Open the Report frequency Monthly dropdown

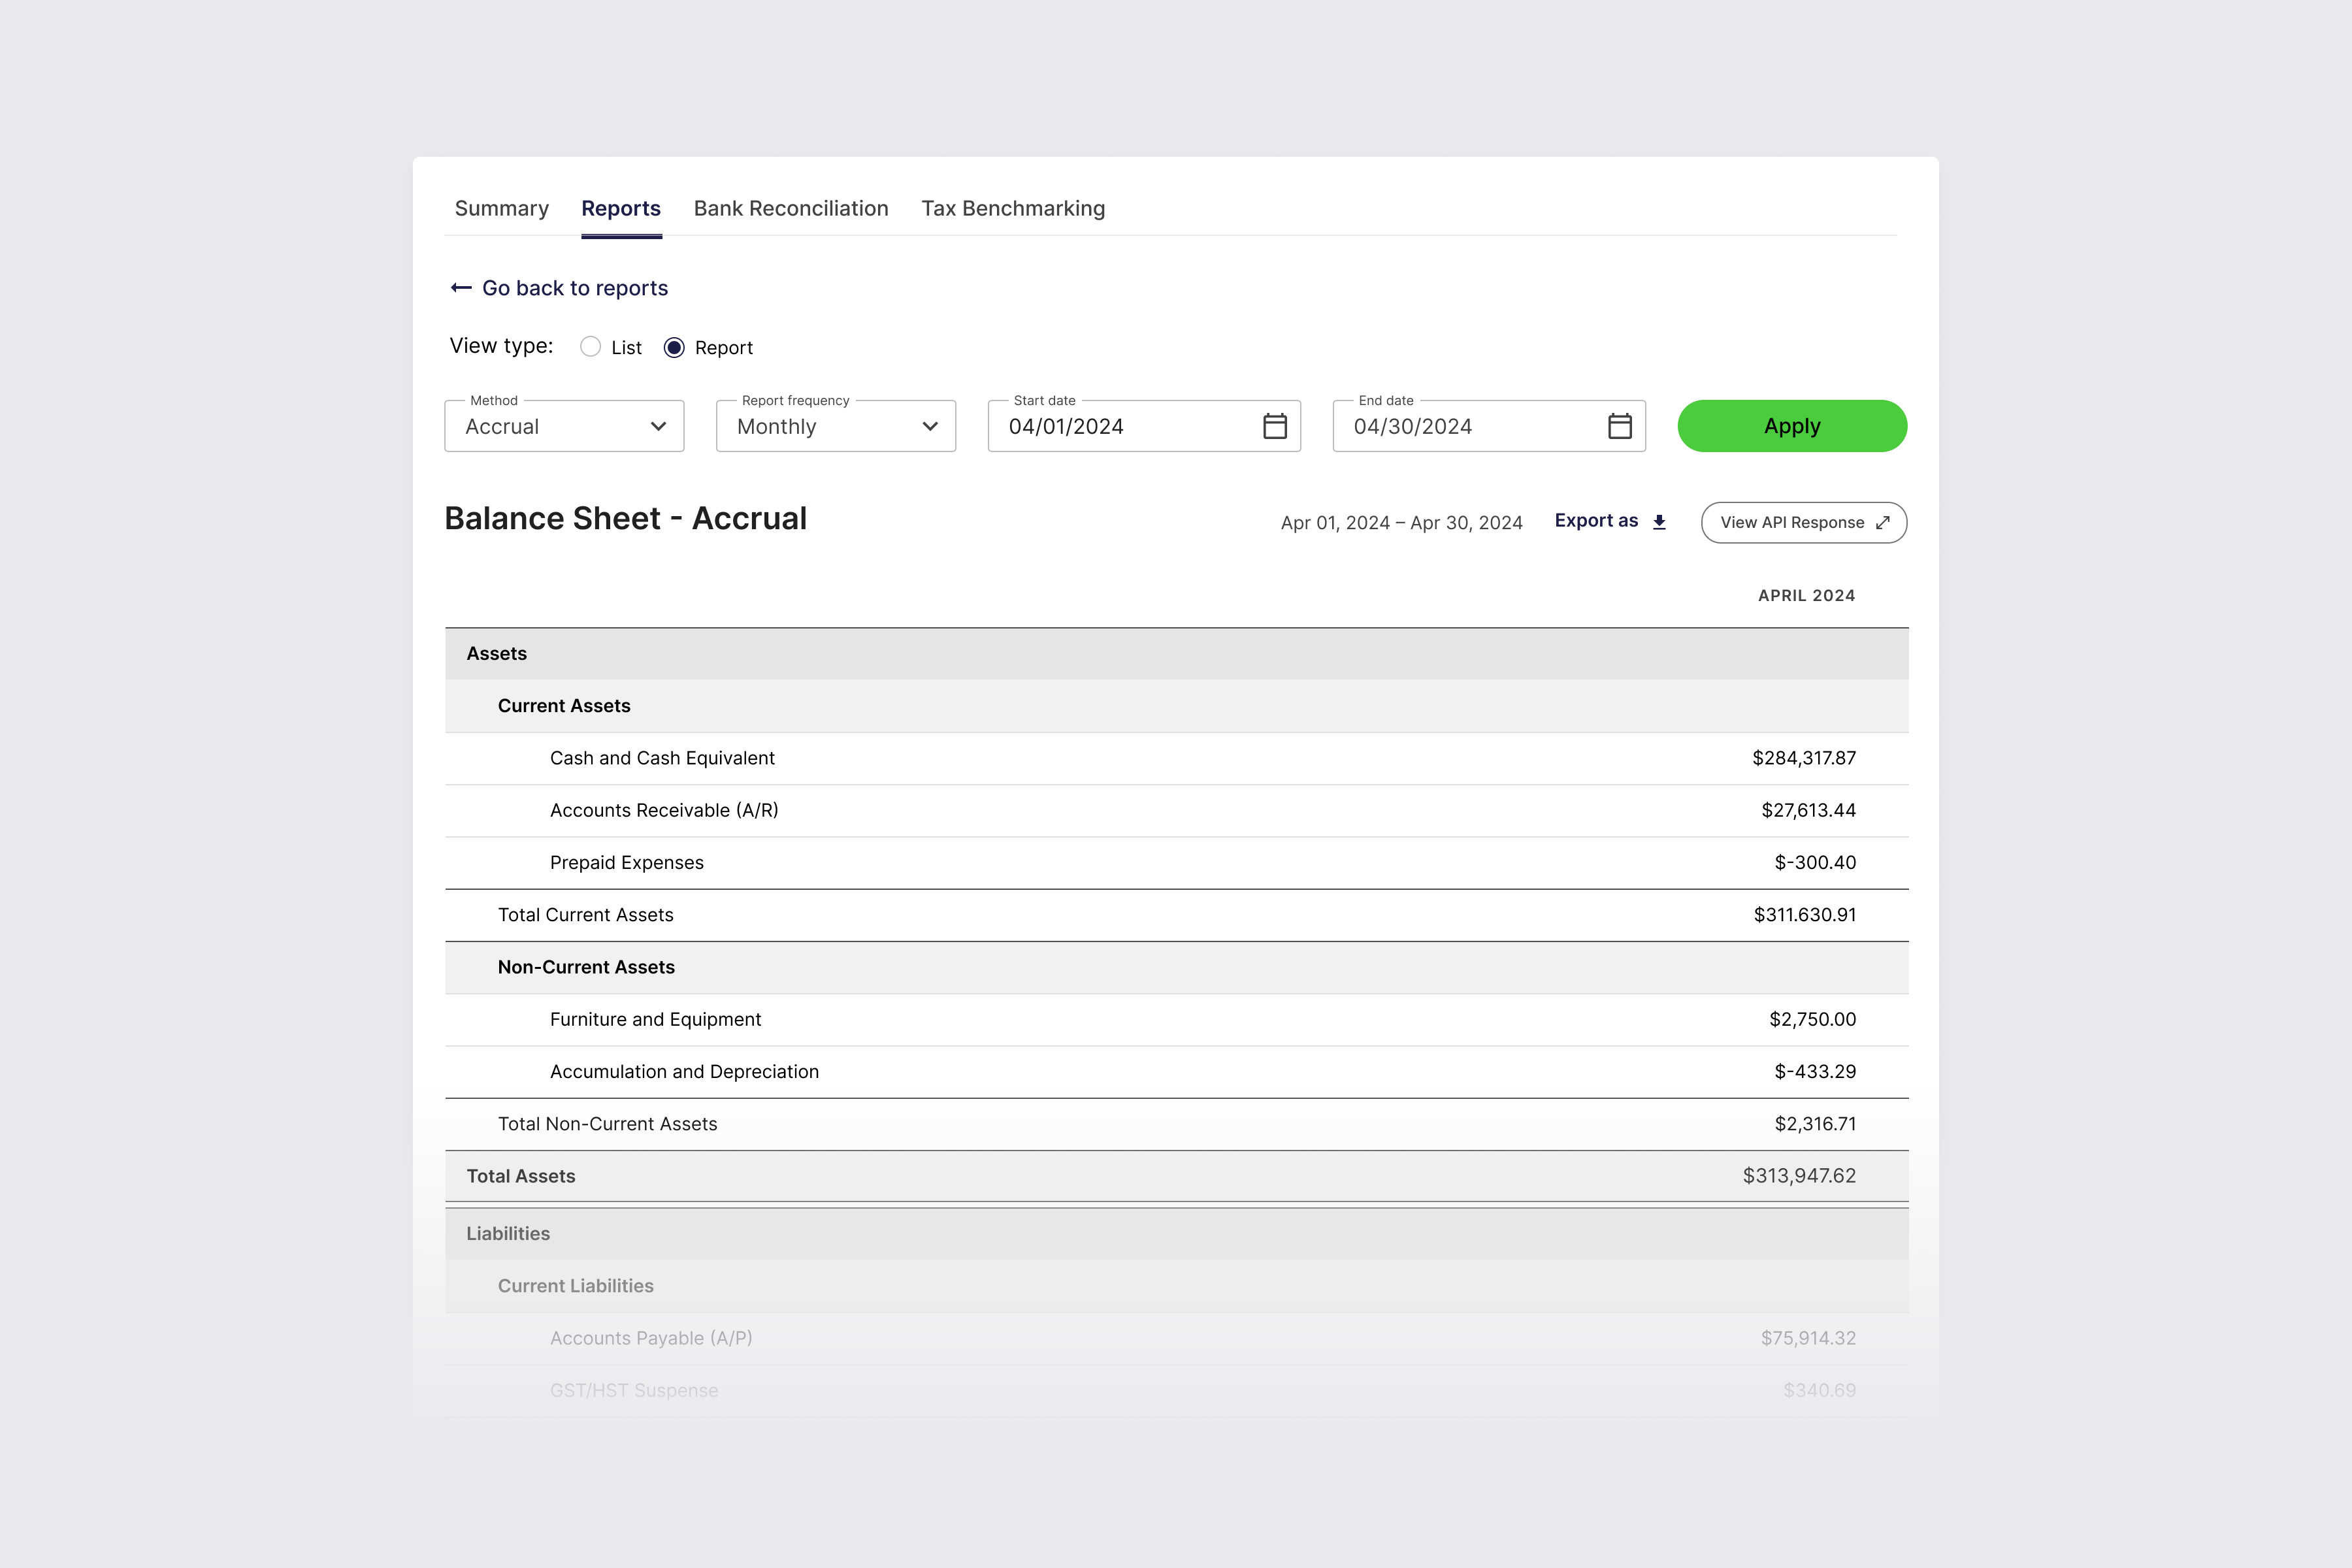(835, 427)
